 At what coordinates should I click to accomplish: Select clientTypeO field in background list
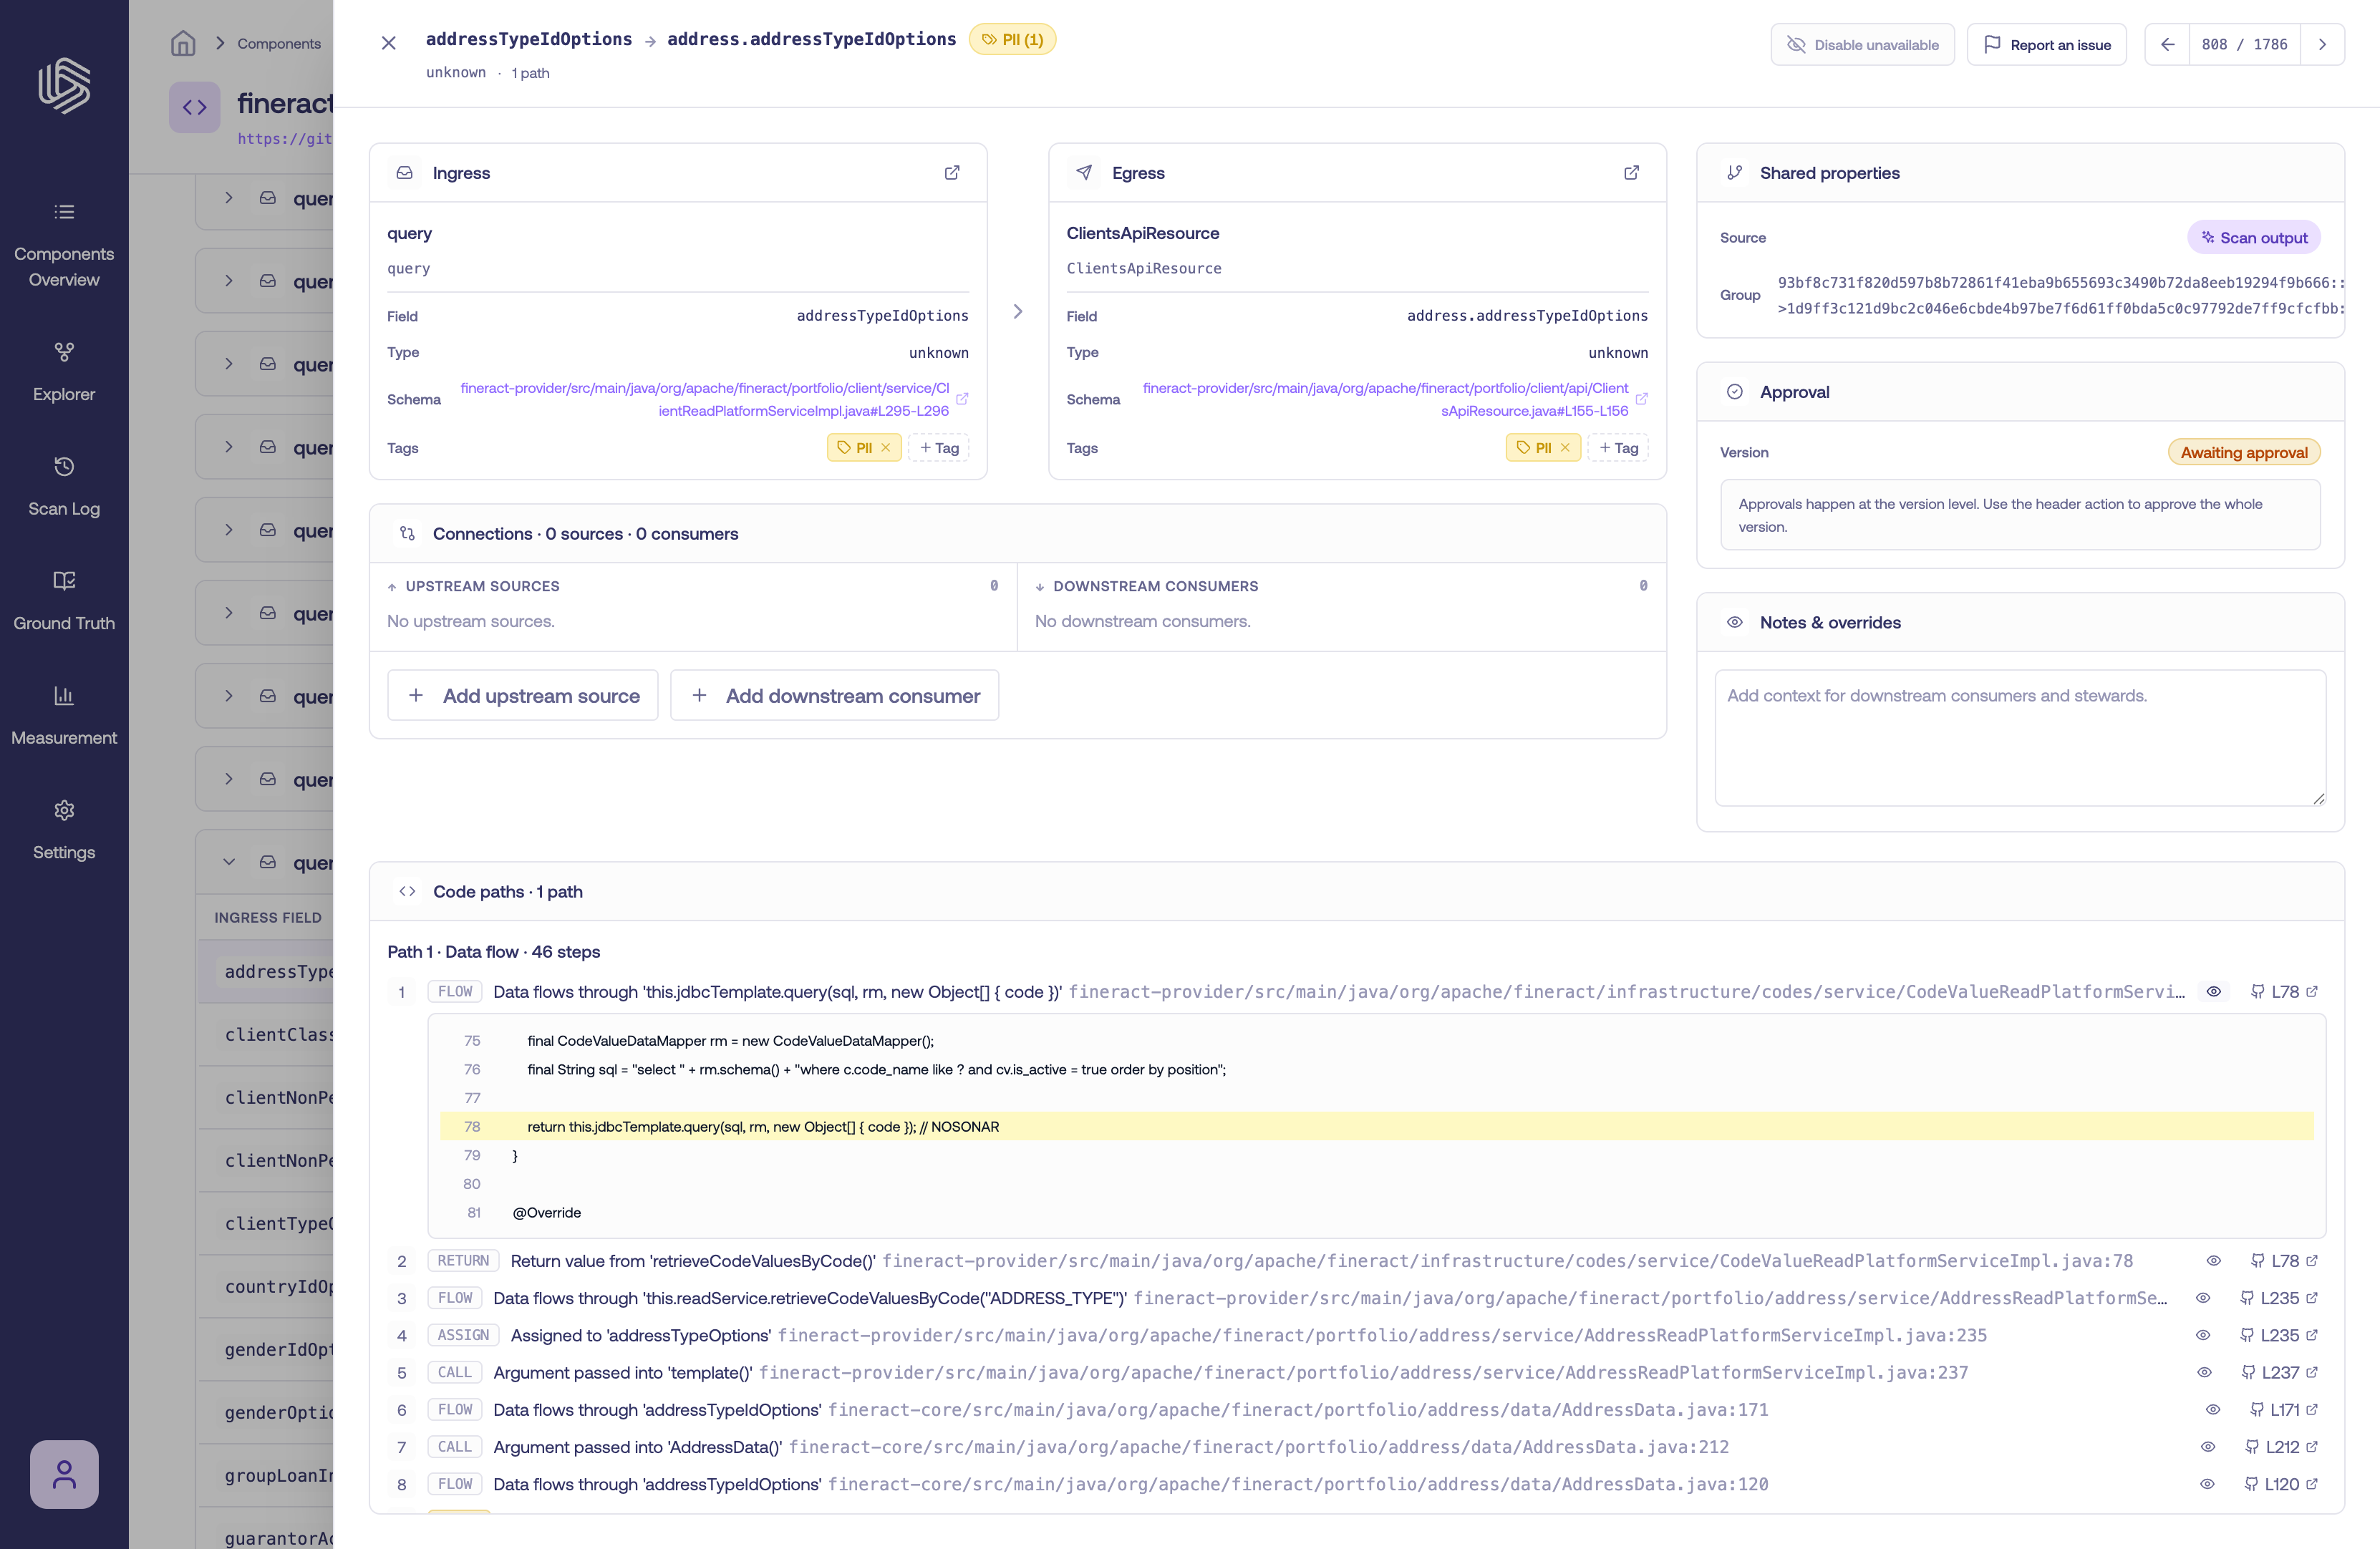(279, 1223)
